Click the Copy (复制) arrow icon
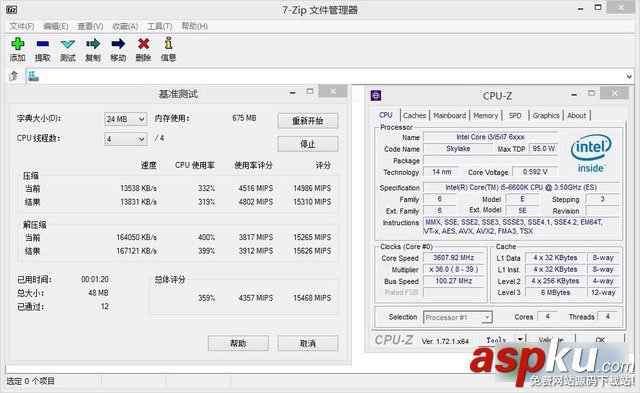The width and height of the screenshot is (640, 393). (93, 44)
